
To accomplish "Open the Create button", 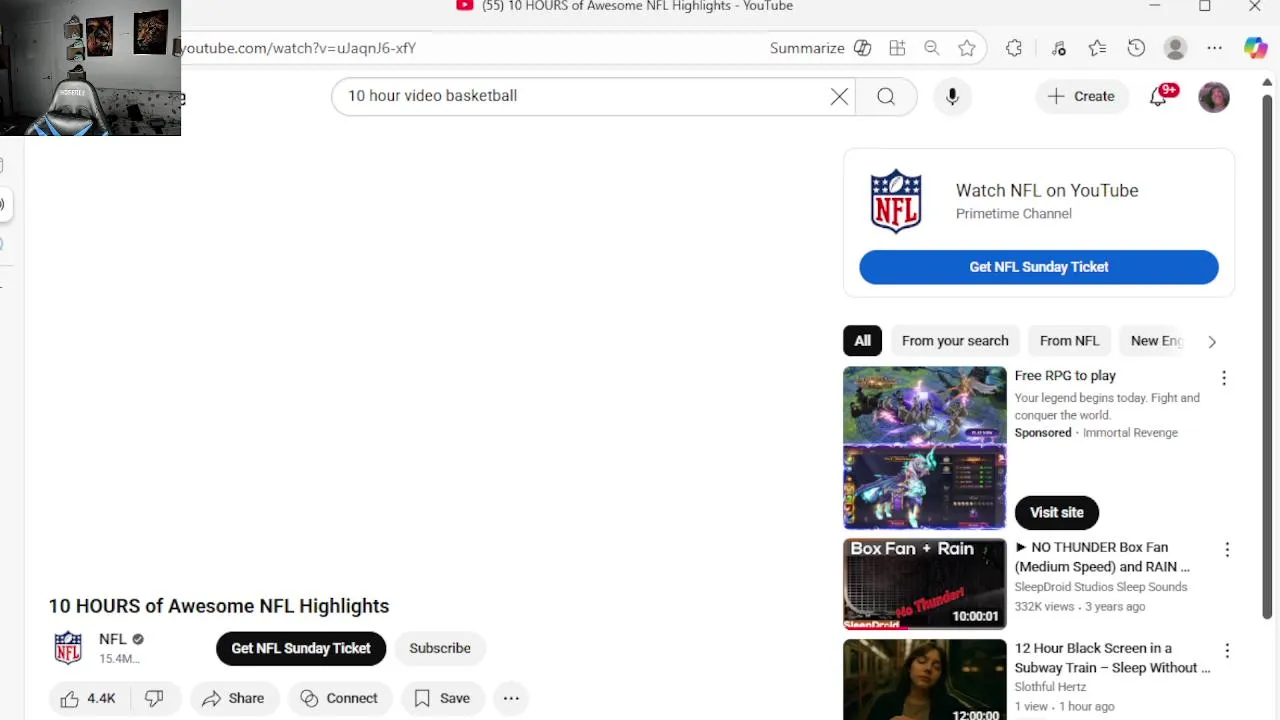I will coord(1081,96).
